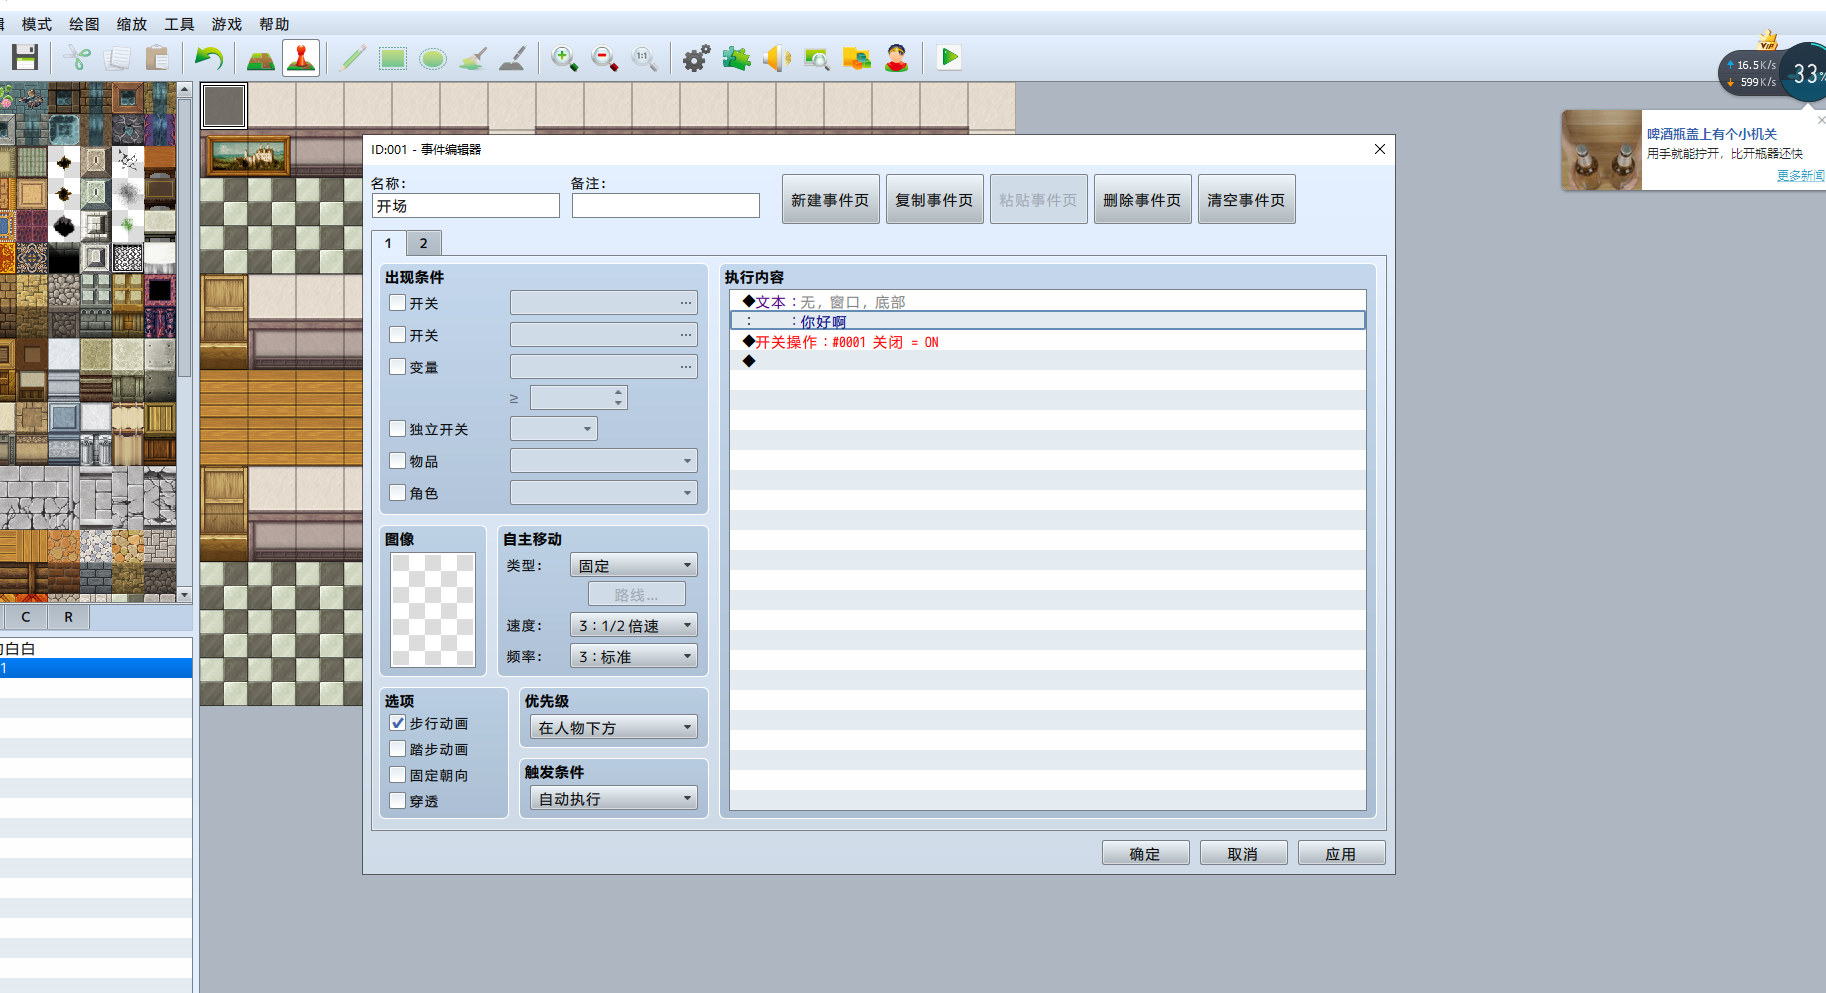The width and height of the screenshot is (1826, 993).
Task: Select the Pencil drawing tool
Action: [x=353, y=58]
